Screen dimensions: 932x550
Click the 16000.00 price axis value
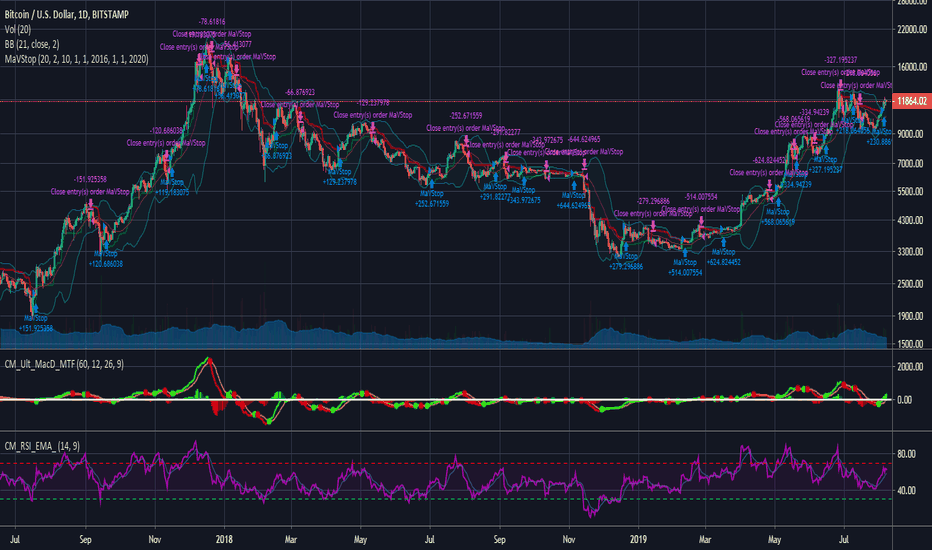click(x=911, y=67)
